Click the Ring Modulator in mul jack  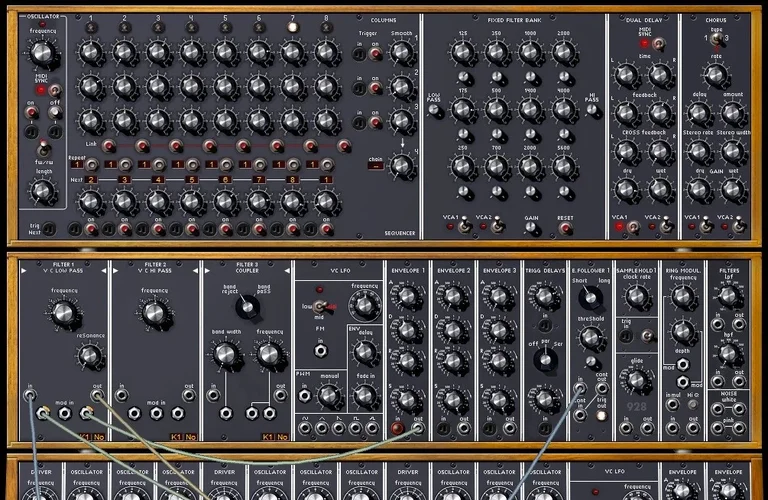tap(672, 405)
